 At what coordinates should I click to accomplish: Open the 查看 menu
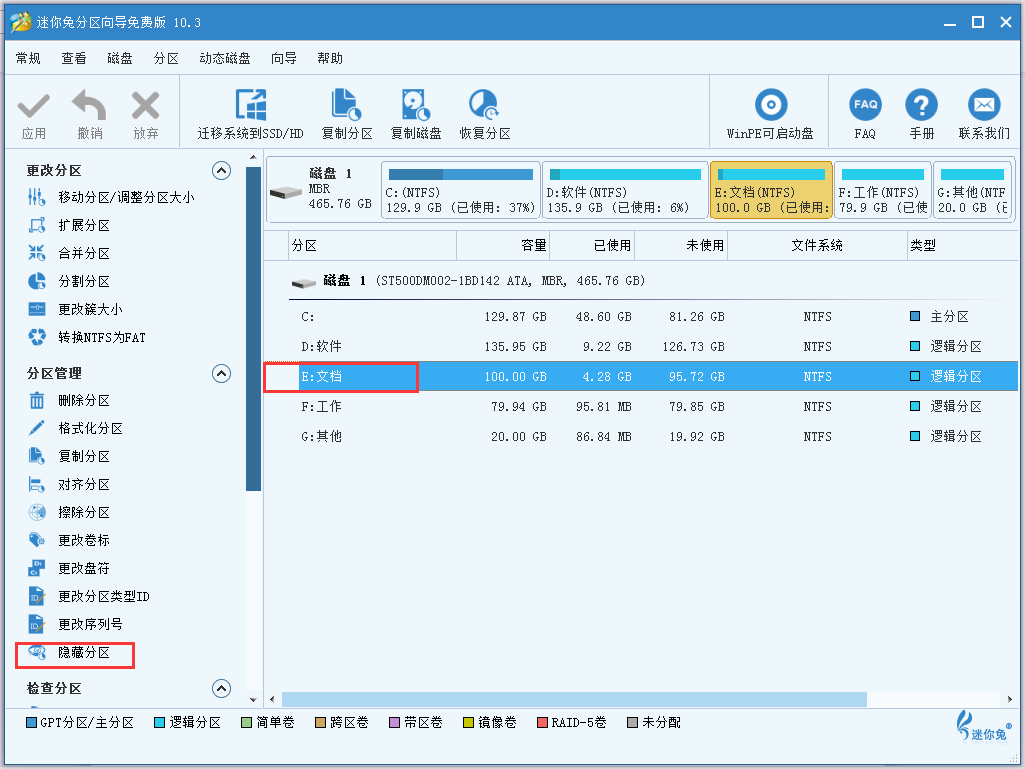pos(74,58)
